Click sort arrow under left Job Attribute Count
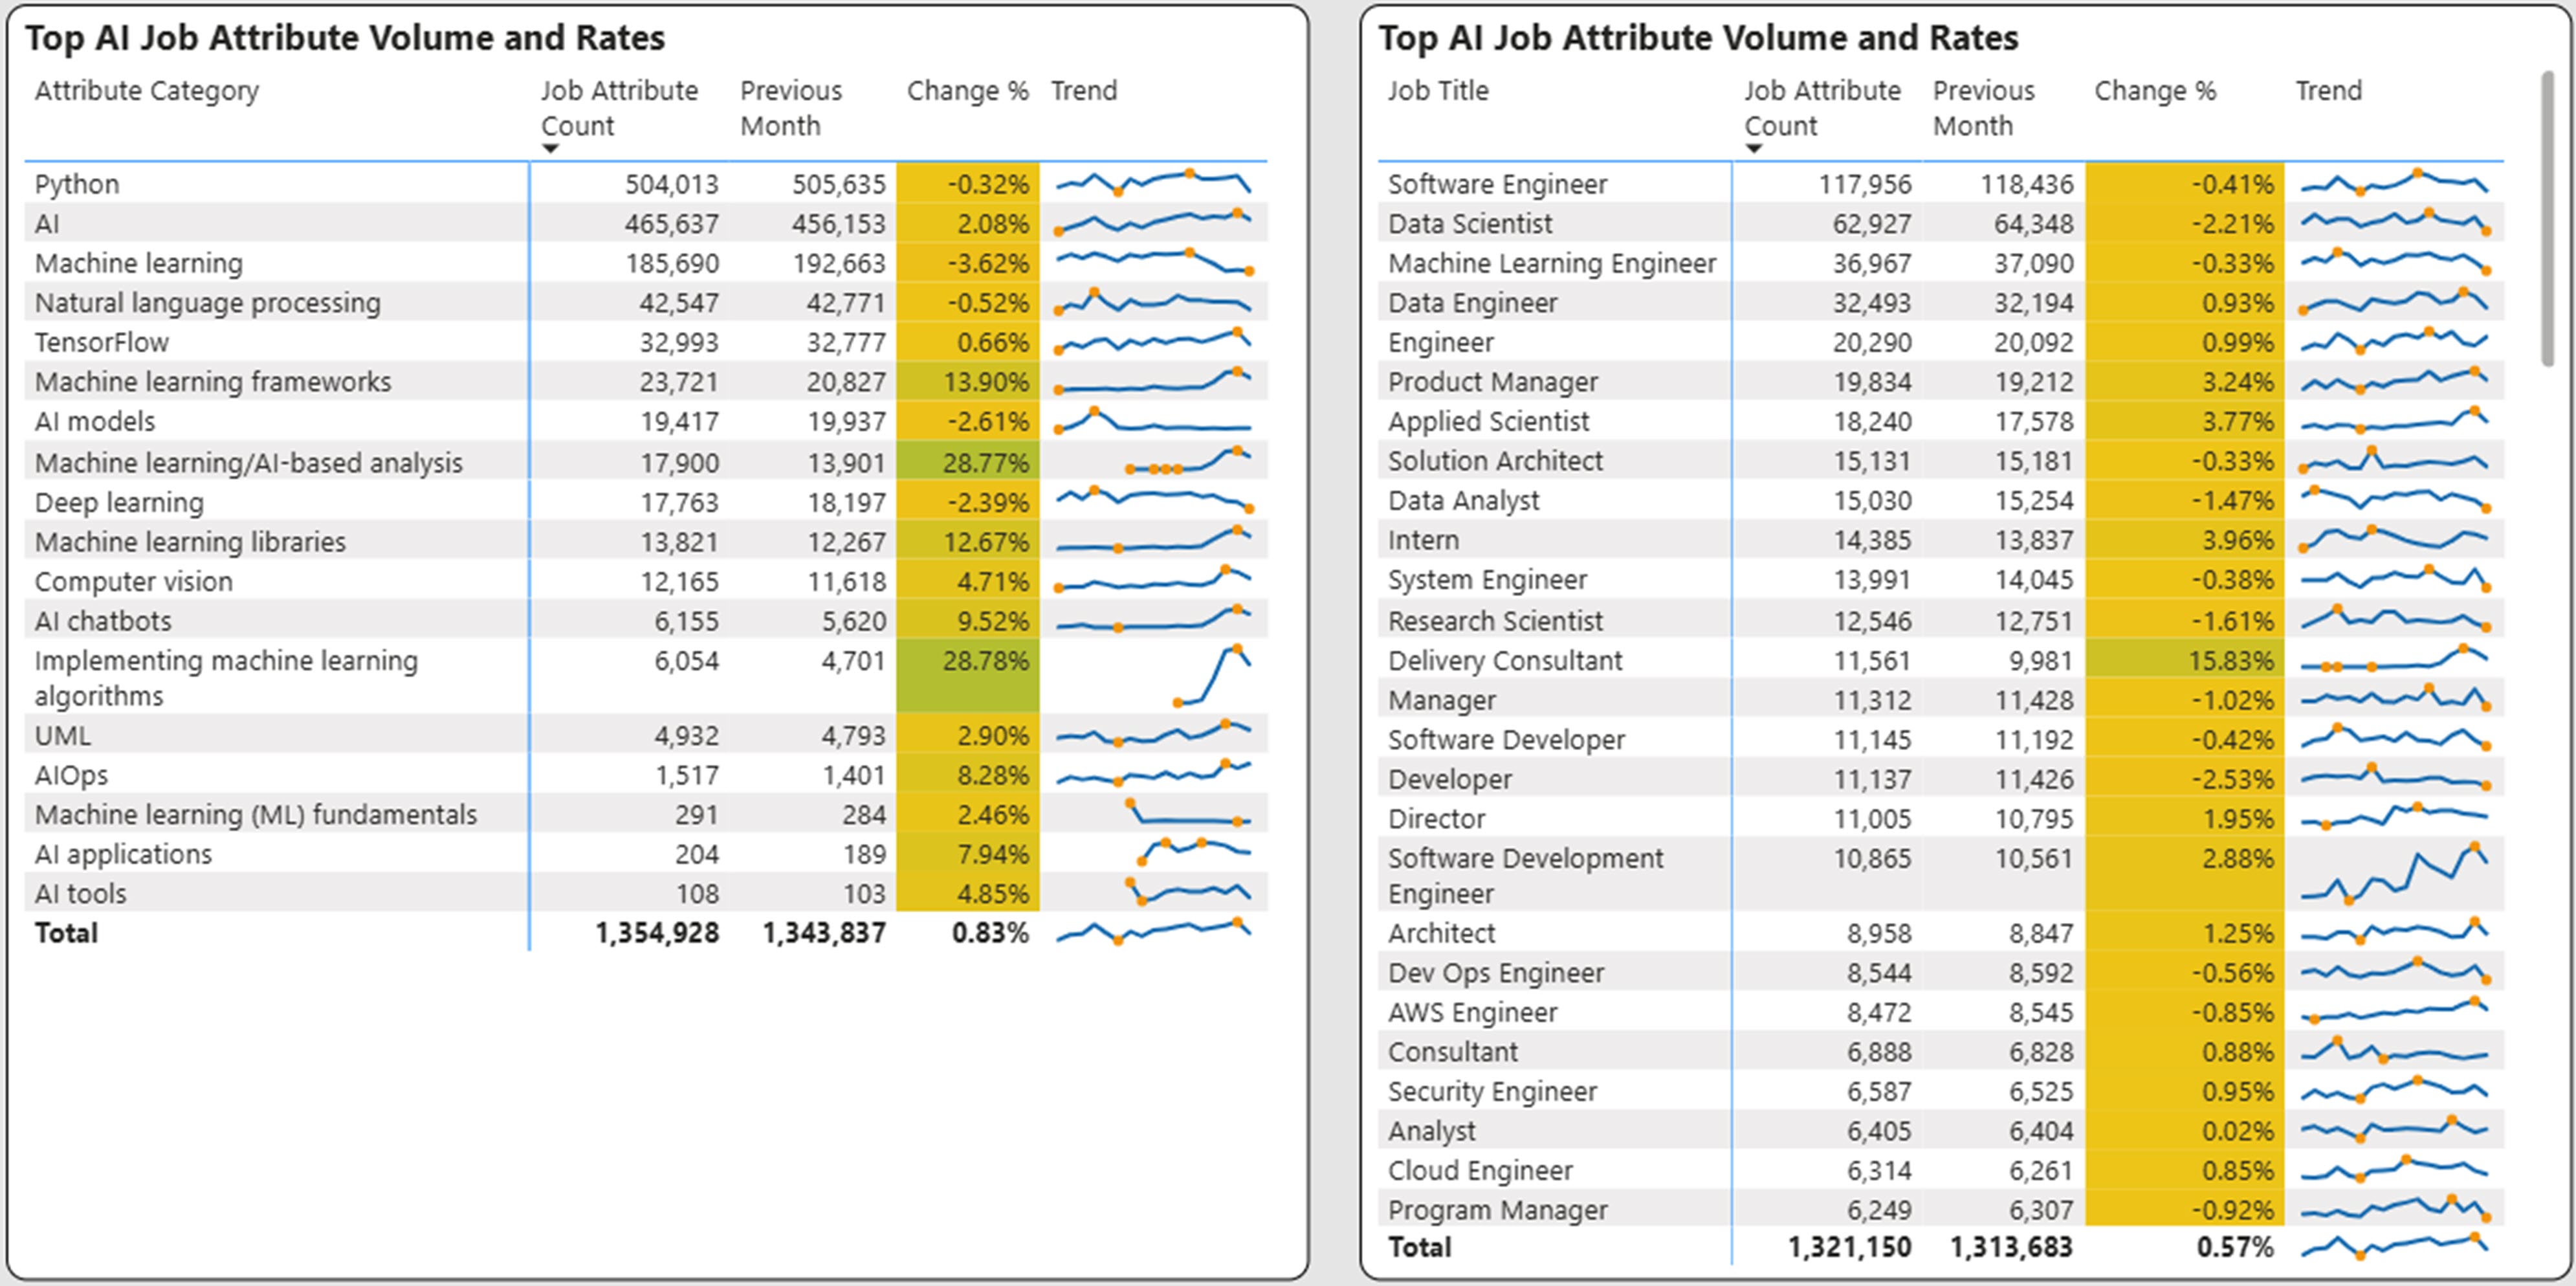The width and height of the screenshot is (2576, 1286). pos(550,149)
